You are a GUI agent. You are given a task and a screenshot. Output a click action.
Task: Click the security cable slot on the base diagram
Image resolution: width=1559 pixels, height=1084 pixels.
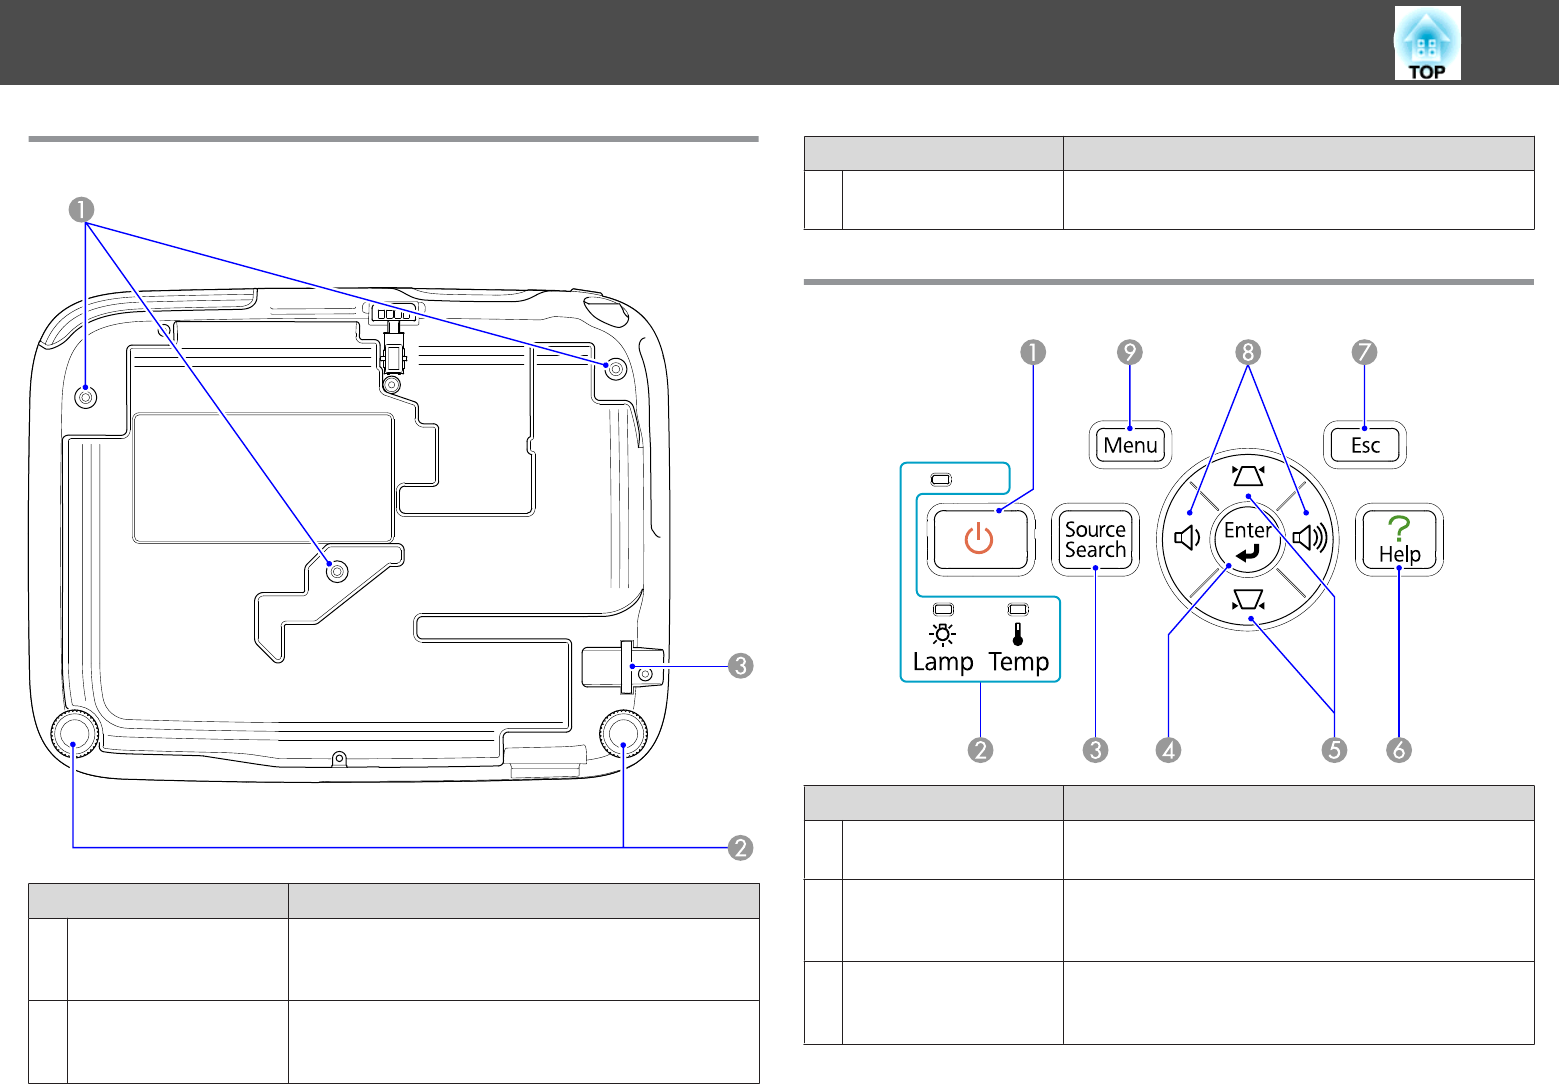(623, 667)
